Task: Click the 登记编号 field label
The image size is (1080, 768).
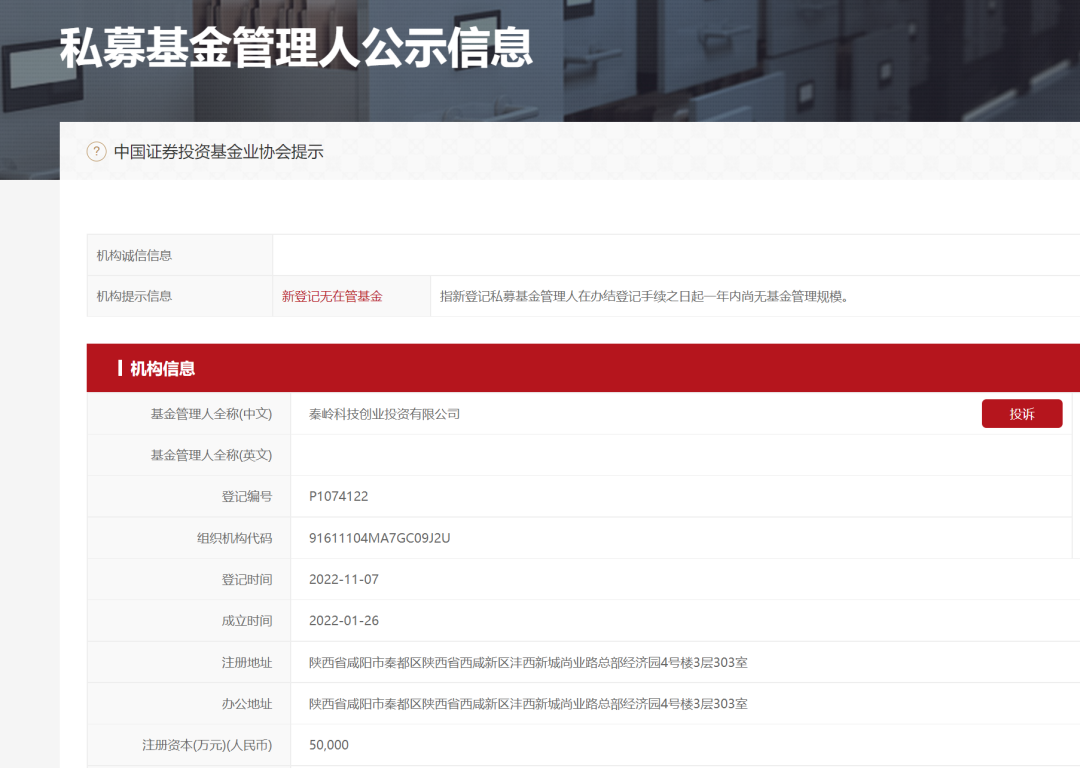Action: click(246, 496)
